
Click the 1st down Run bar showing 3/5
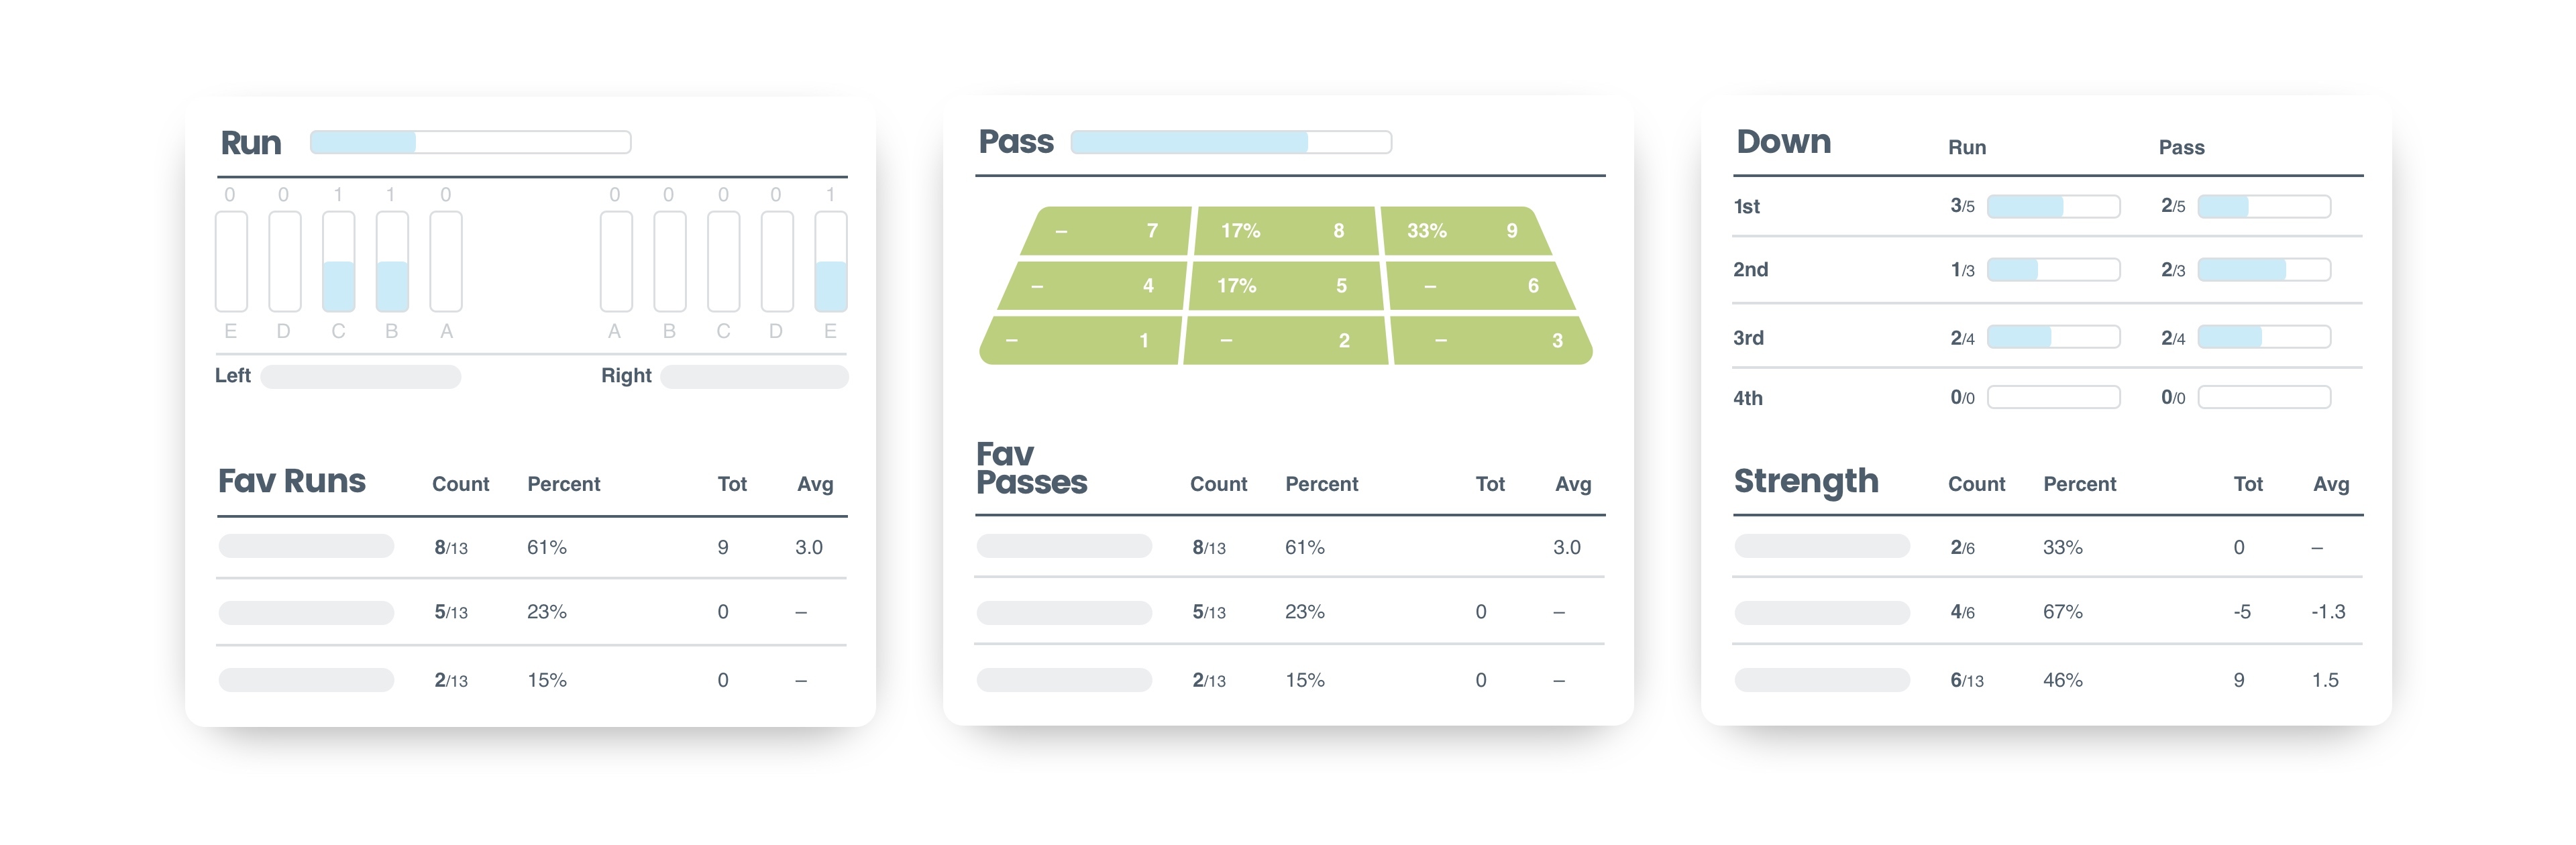pyautogui.click(x=2053, y=207)
